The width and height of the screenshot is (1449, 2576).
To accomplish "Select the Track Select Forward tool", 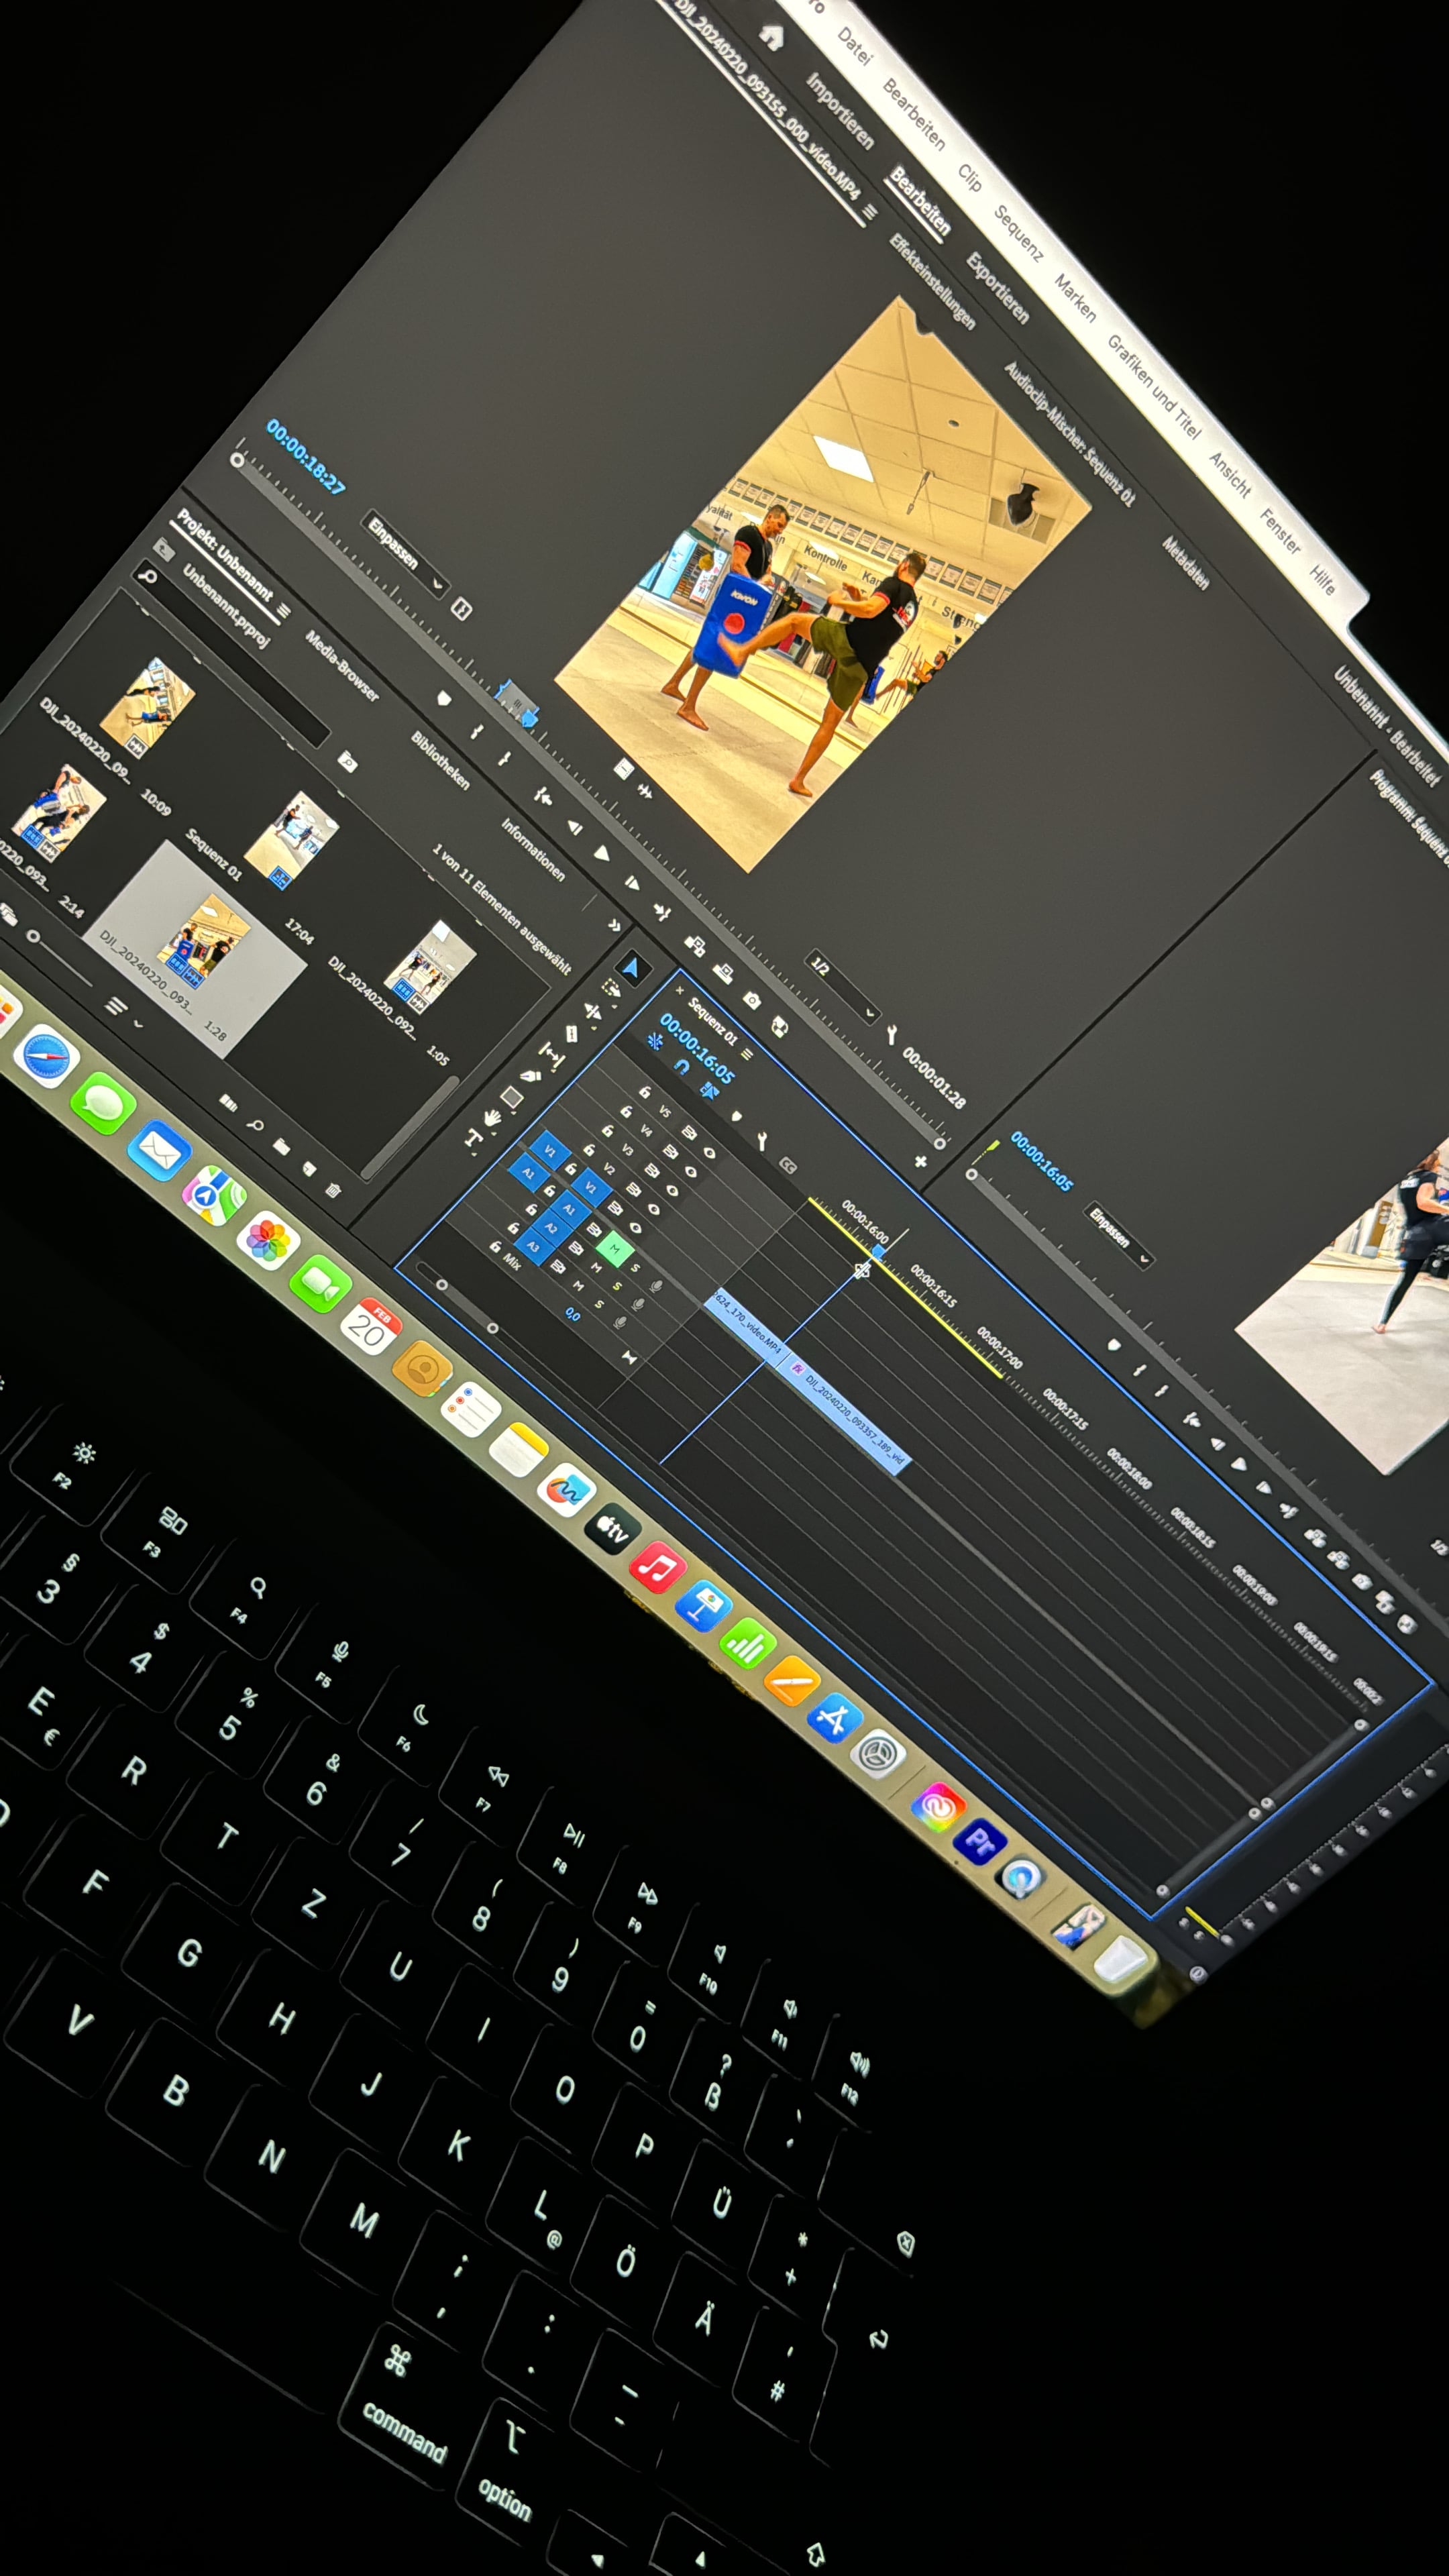I will tap(611, 989).
